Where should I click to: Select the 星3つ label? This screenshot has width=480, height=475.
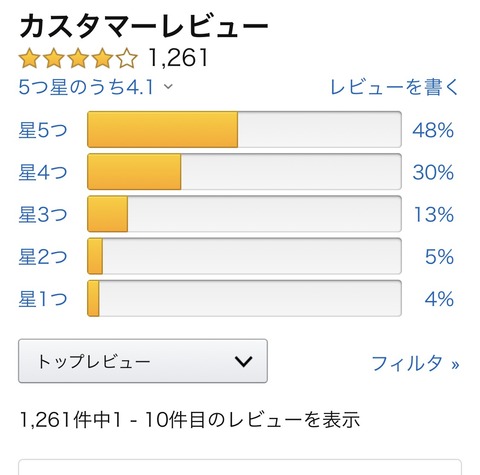(43, 214)
